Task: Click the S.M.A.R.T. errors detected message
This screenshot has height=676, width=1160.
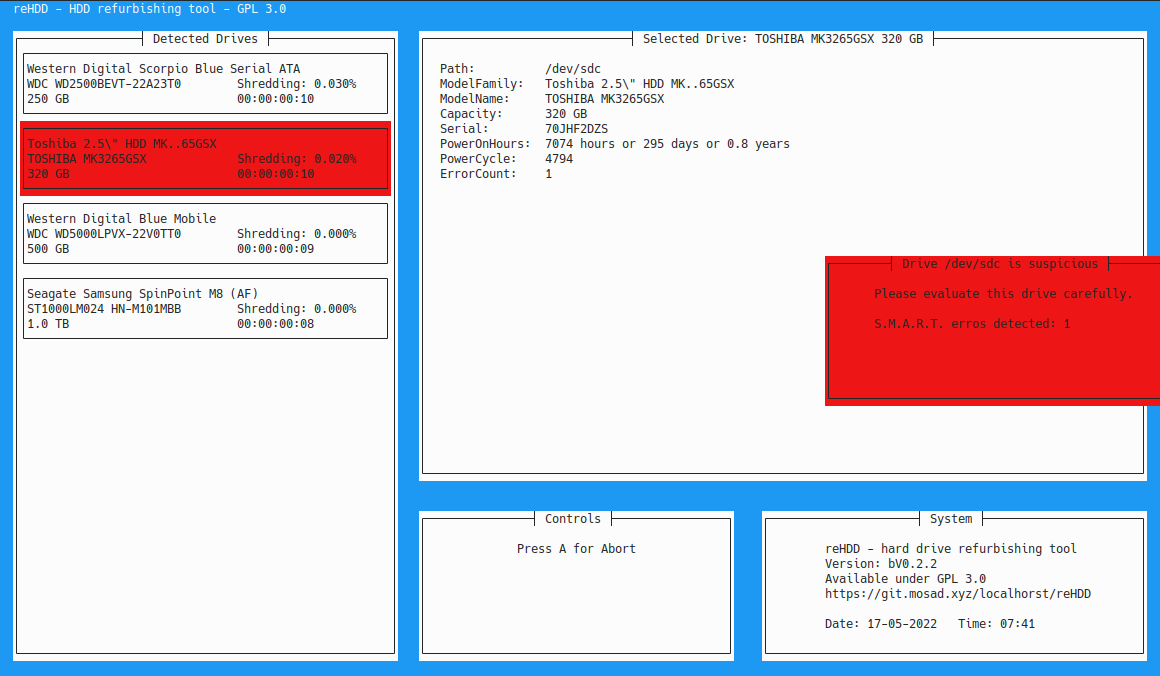Action: (x=972, y=324)
